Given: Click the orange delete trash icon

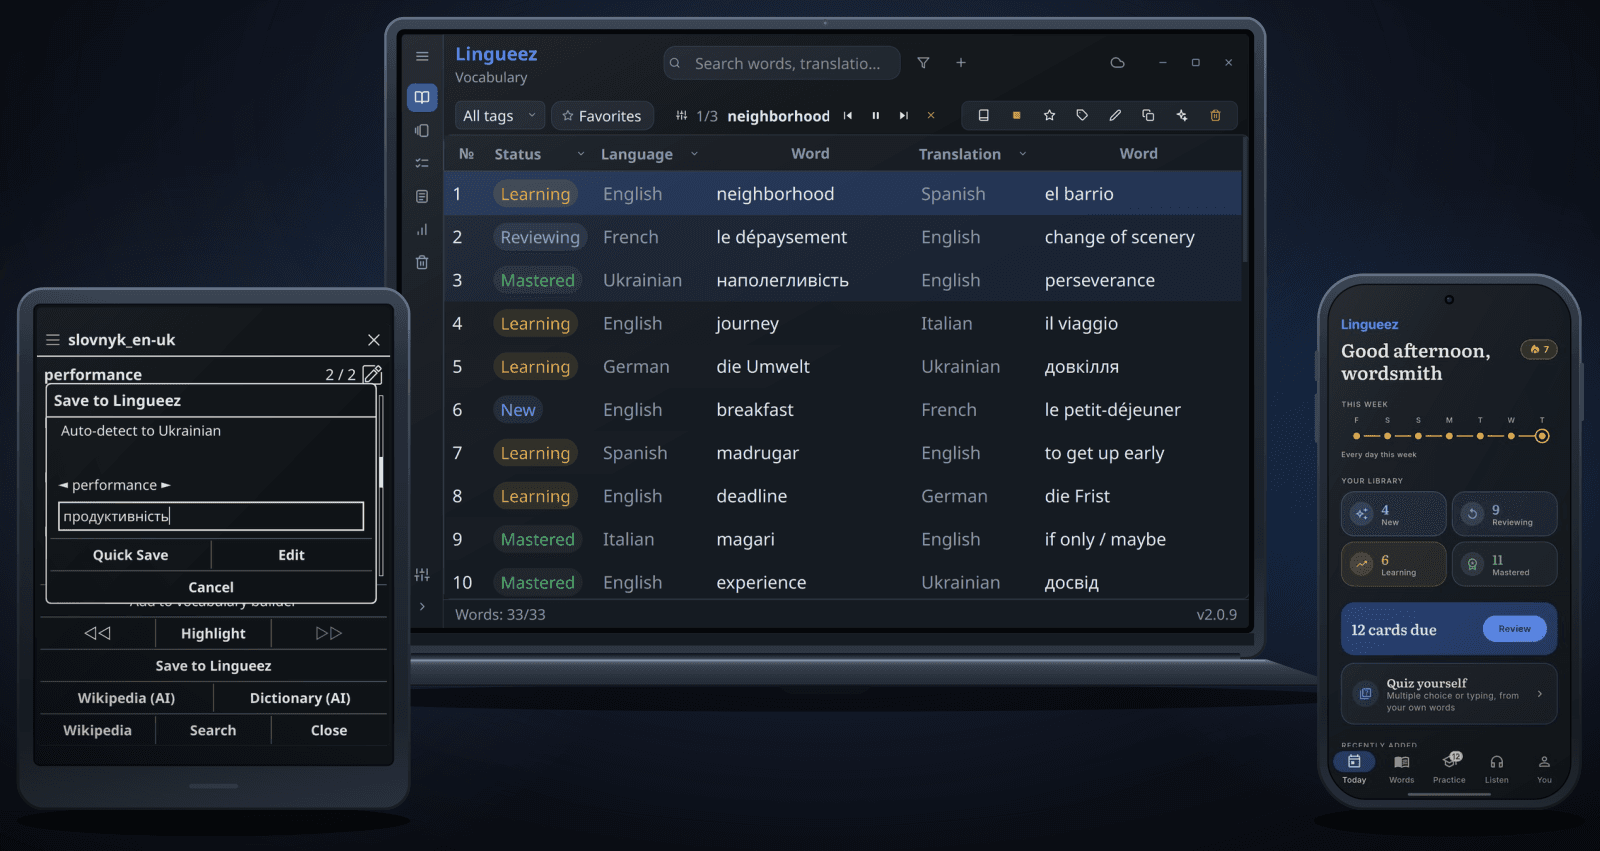Looking at the screenshot, I should (x=1216, y=116).
